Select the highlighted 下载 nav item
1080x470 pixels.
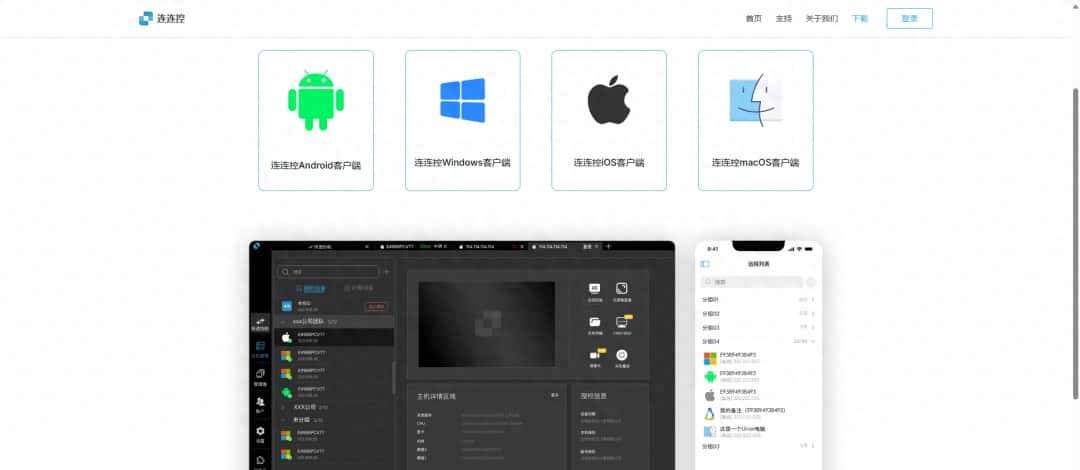pyautogui.click(x=860, y=19)
